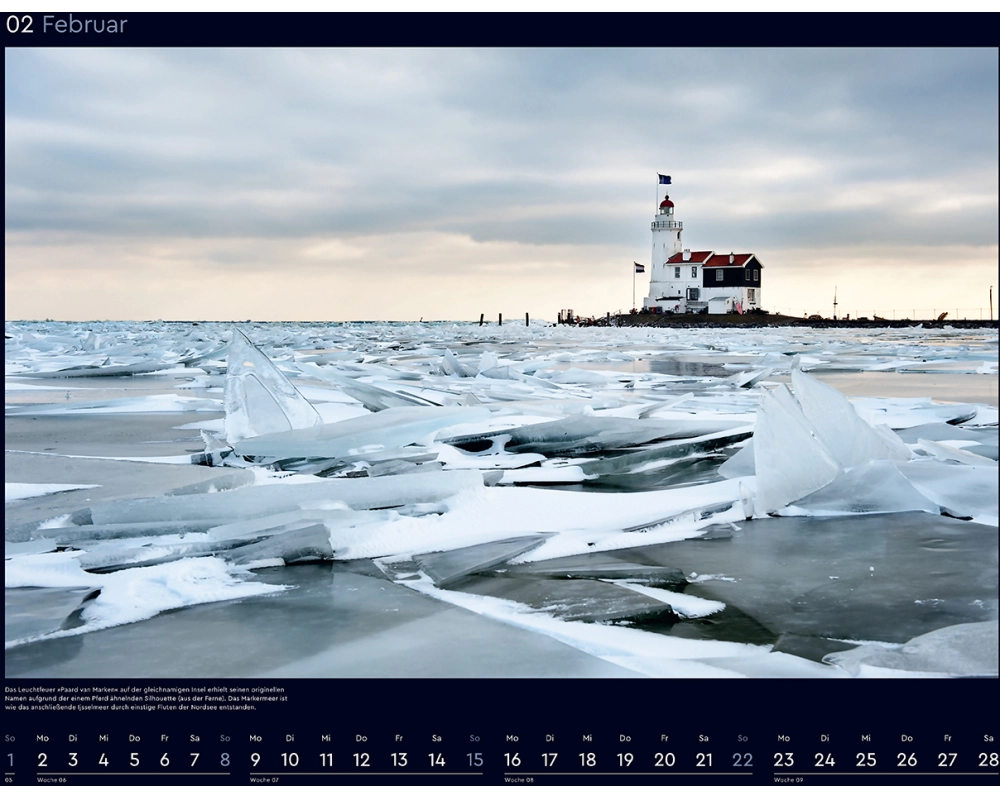Image resolution: width=1000 pixels, height=800 pixels.
Task: Click the last date, 28
Action: point(987,760)
